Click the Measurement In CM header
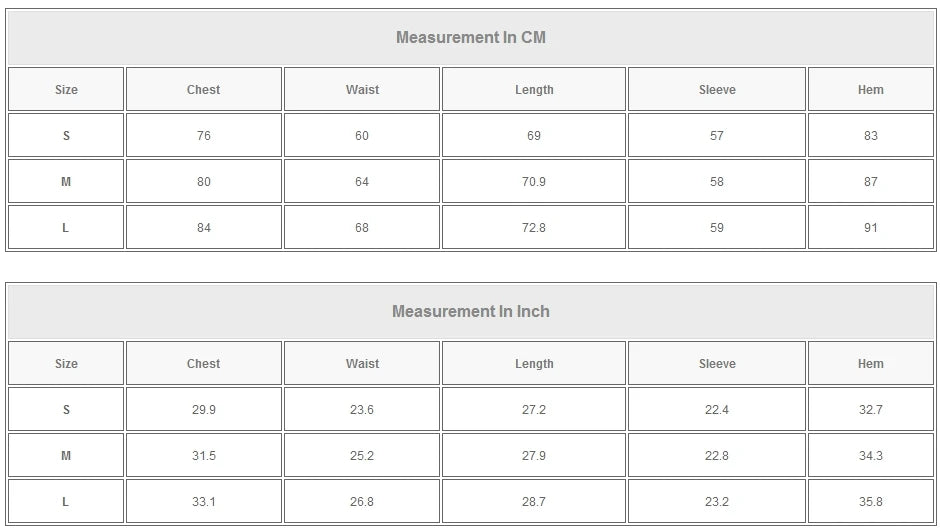The image size is (940, 530). click(x=470, y=38)
